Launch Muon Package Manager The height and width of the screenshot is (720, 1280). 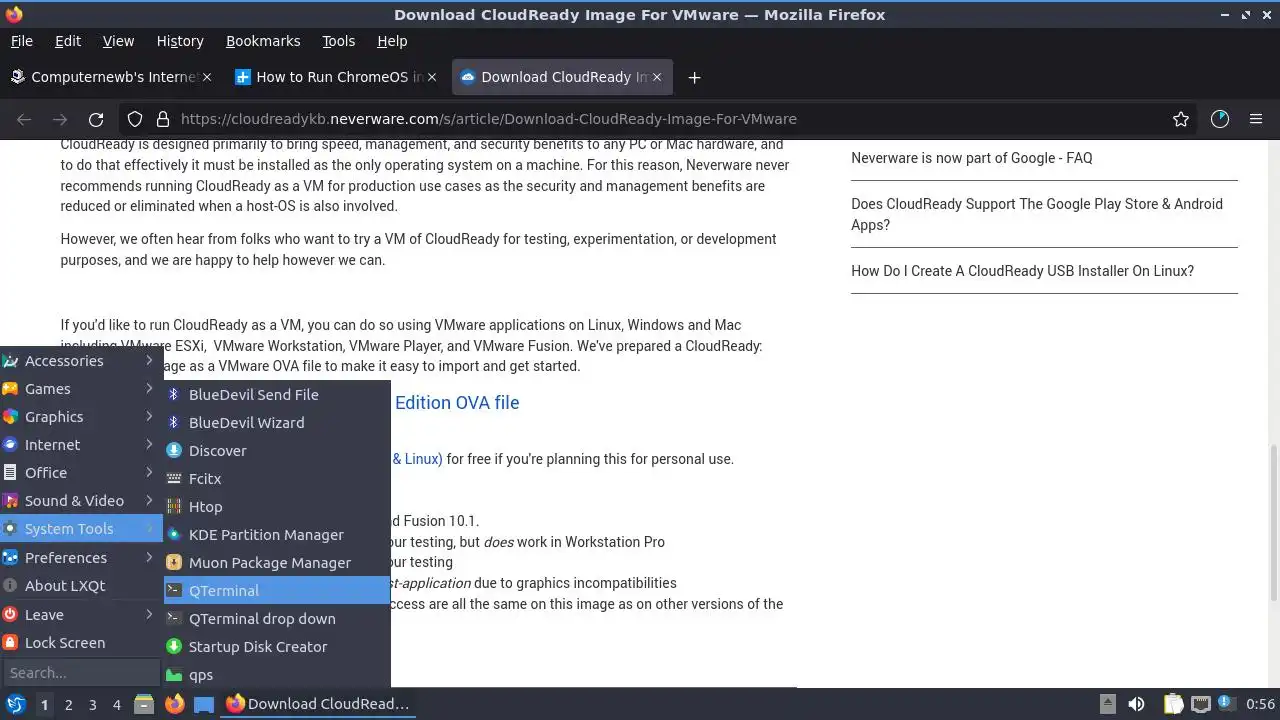pos(277,562)
